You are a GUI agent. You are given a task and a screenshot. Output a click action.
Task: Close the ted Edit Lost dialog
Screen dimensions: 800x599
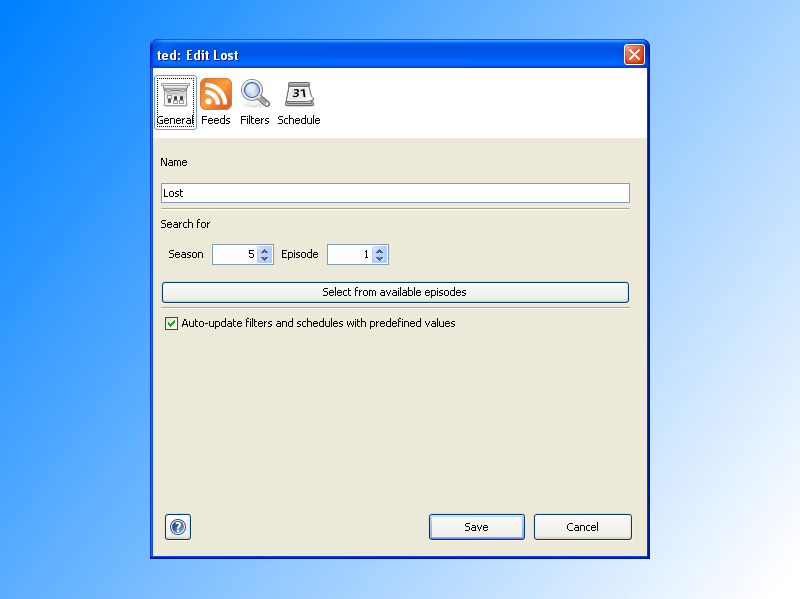[x=634, y=55]
